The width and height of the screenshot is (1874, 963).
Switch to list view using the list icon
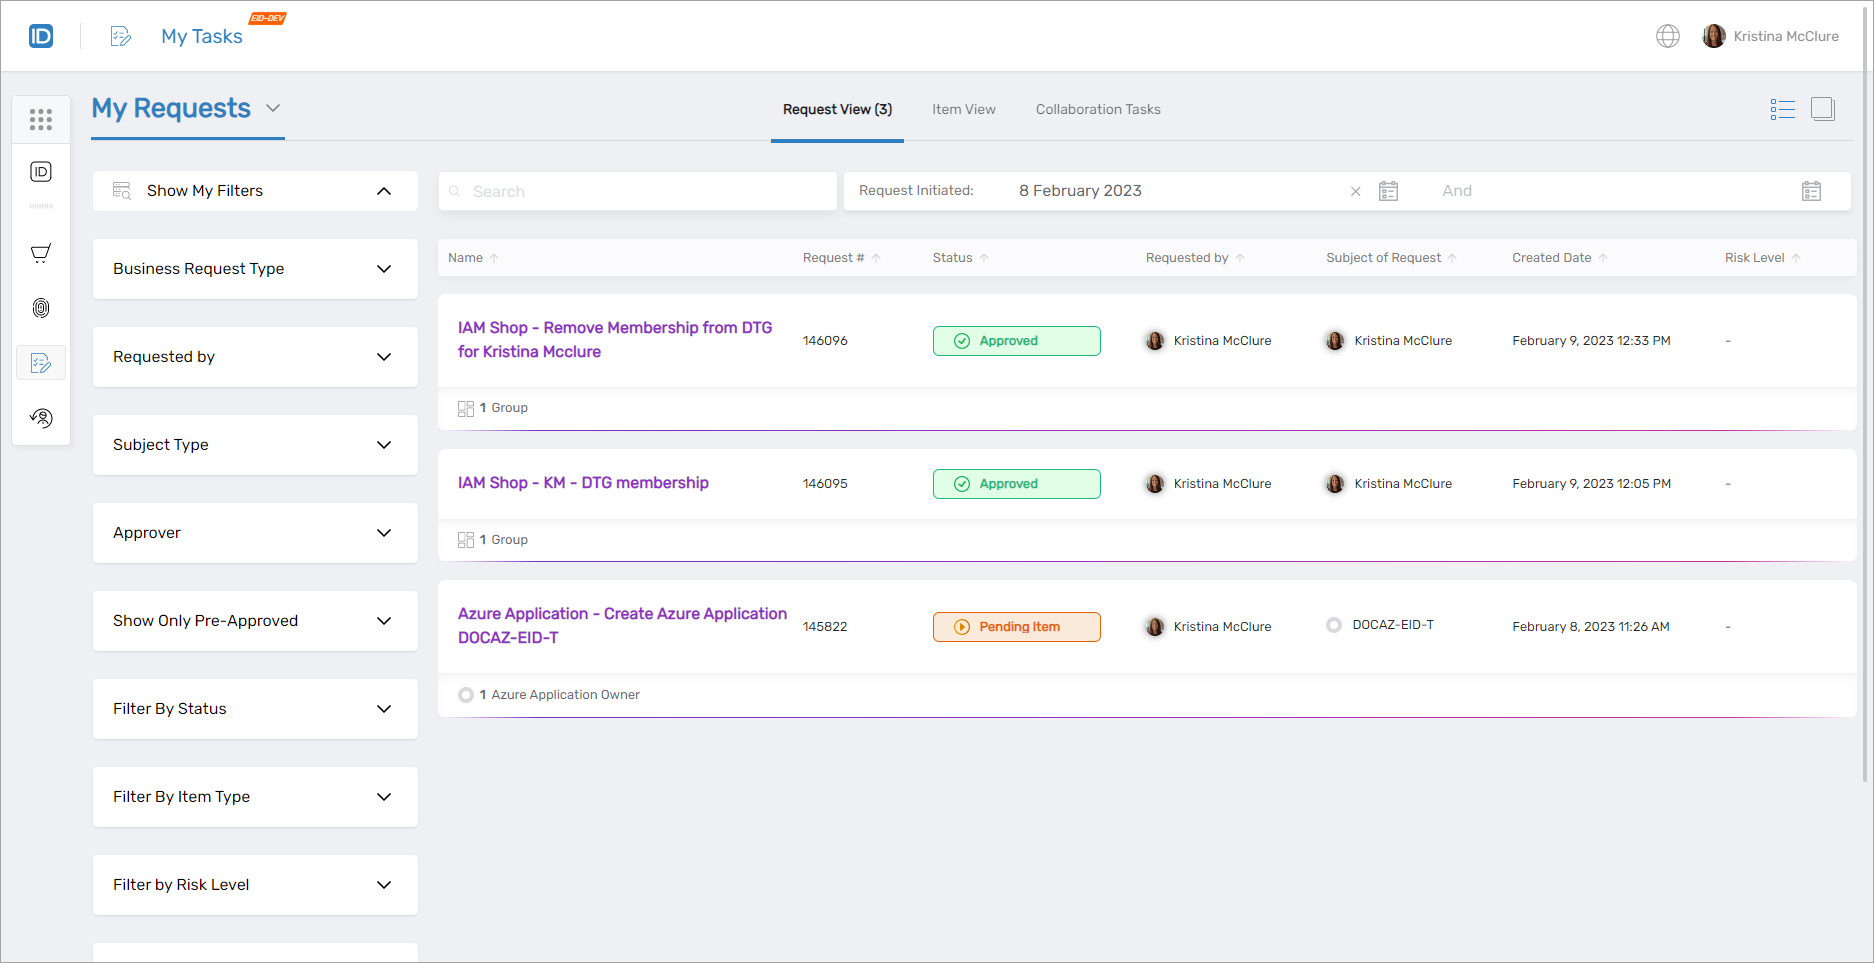click(1782, 109)
